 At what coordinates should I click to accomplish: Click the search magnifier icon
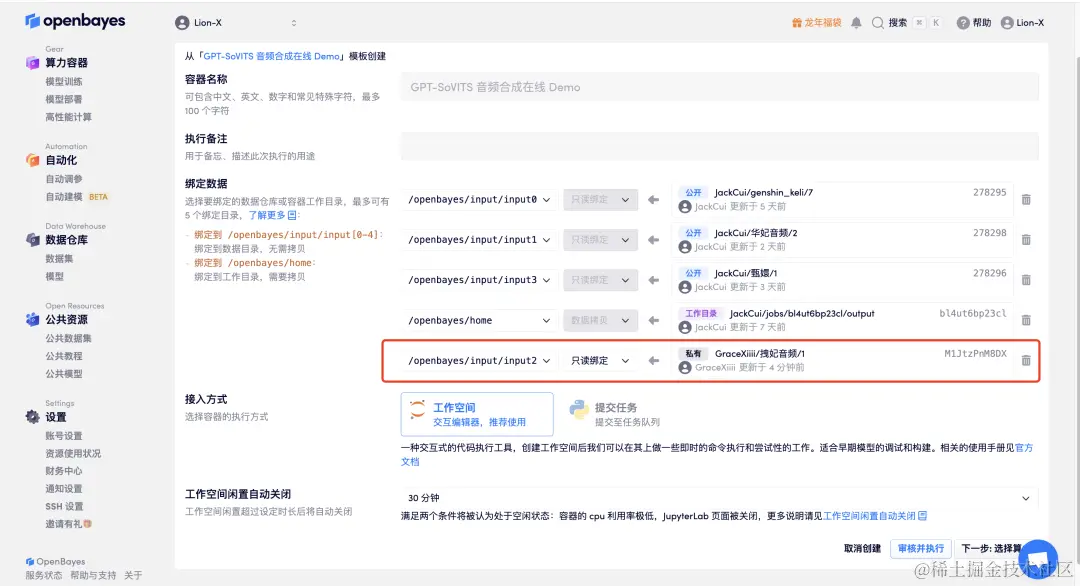point(878,23)
